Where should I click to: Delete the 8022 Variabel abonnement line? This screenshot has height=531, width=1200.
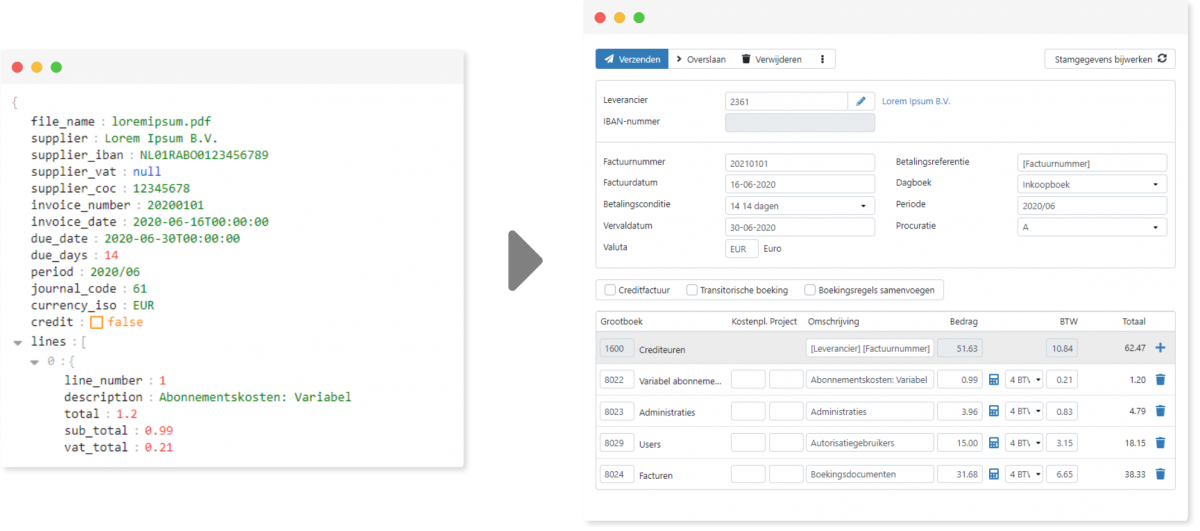coord(1160,380)
